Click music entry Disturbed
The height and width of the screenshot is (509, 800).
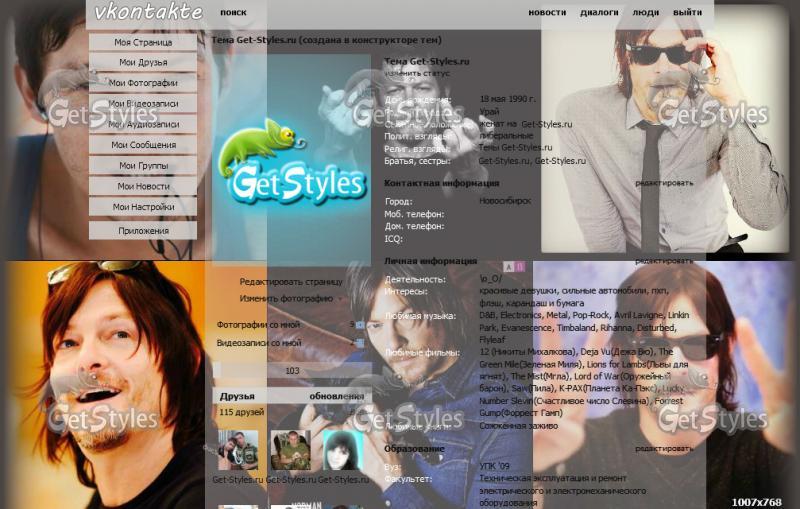pos(656,327)
